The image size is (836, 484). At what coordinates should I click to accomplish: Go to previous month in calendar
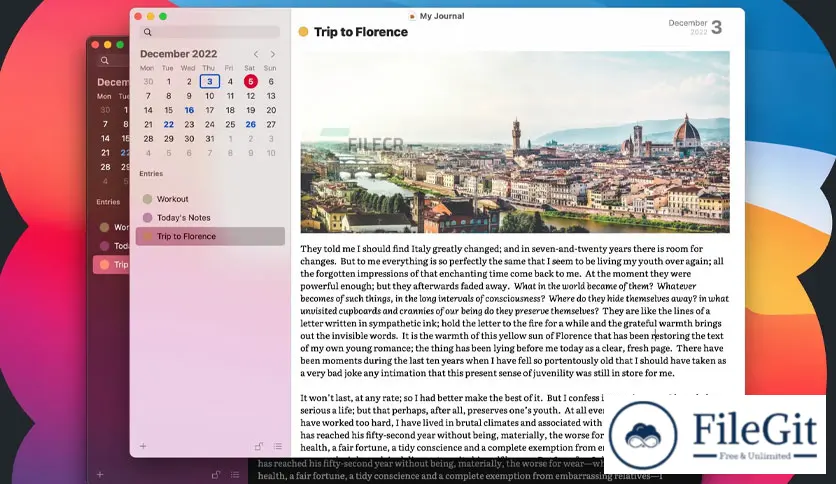tap(256, 54)
